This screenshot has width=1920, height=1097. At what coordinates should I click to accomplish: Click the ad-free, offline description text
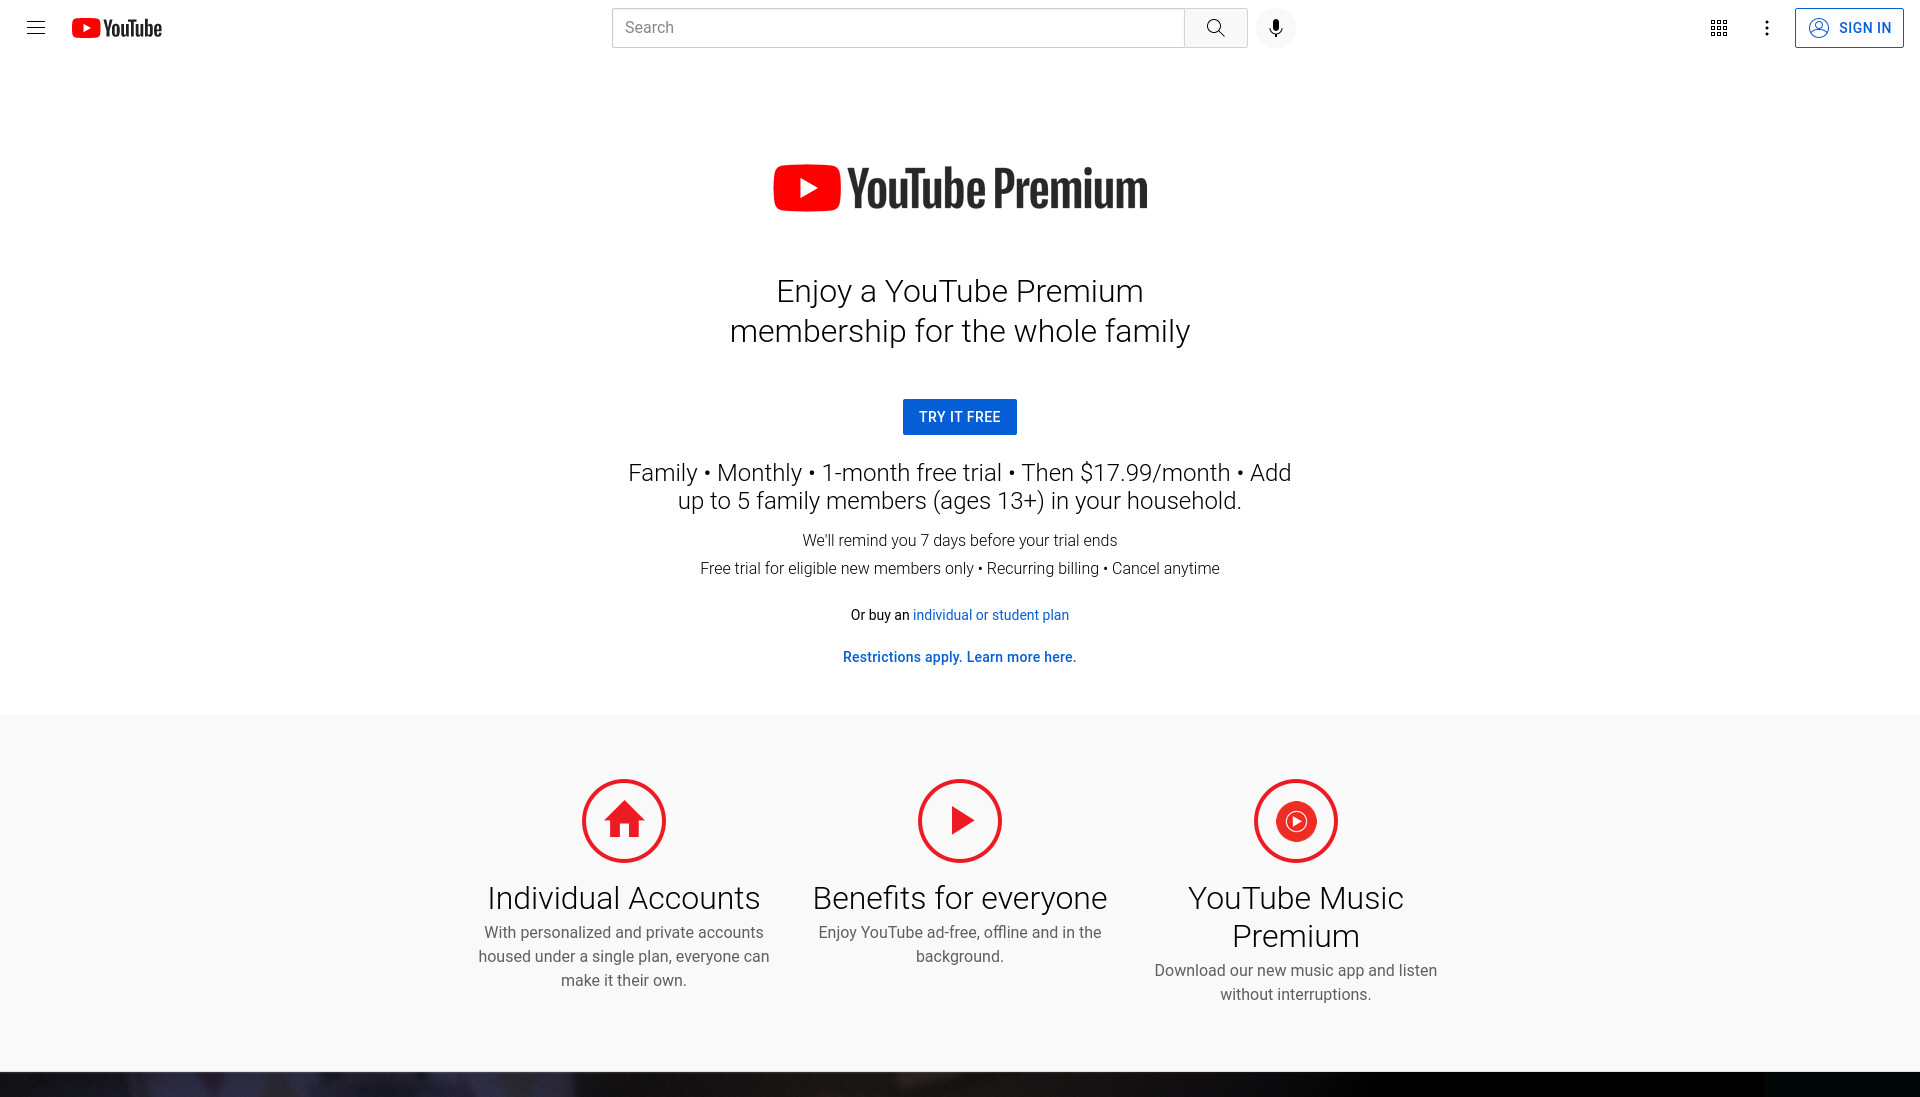click(960, 944)
